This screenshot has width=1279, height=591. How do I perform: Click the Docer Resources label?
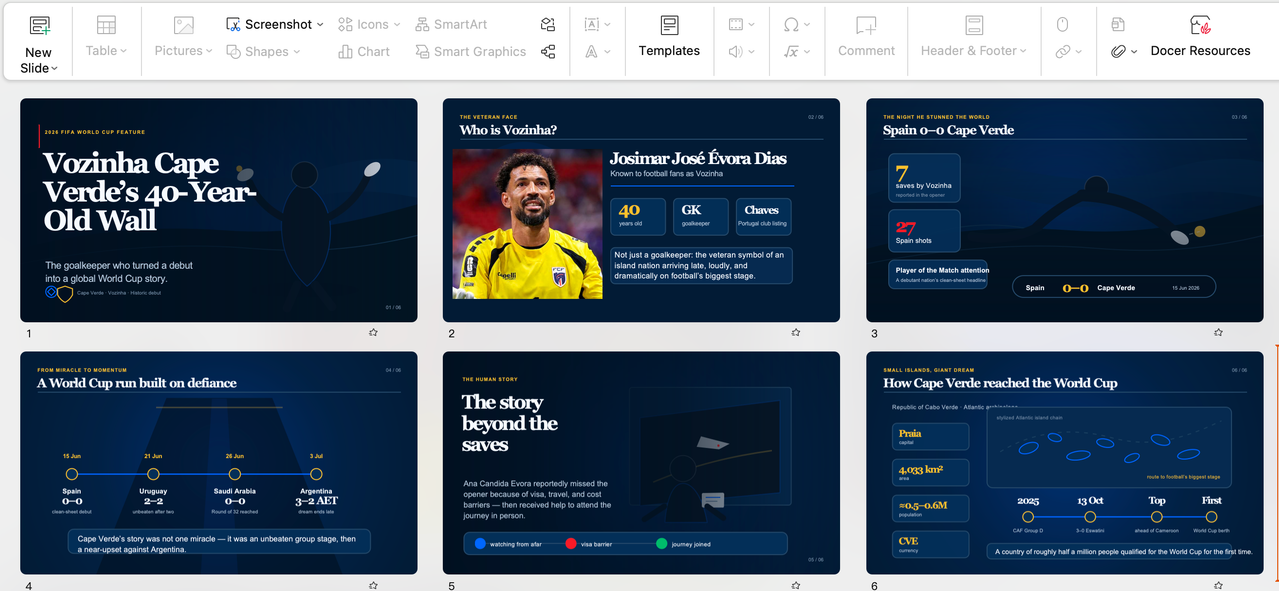pos(1200,51)
